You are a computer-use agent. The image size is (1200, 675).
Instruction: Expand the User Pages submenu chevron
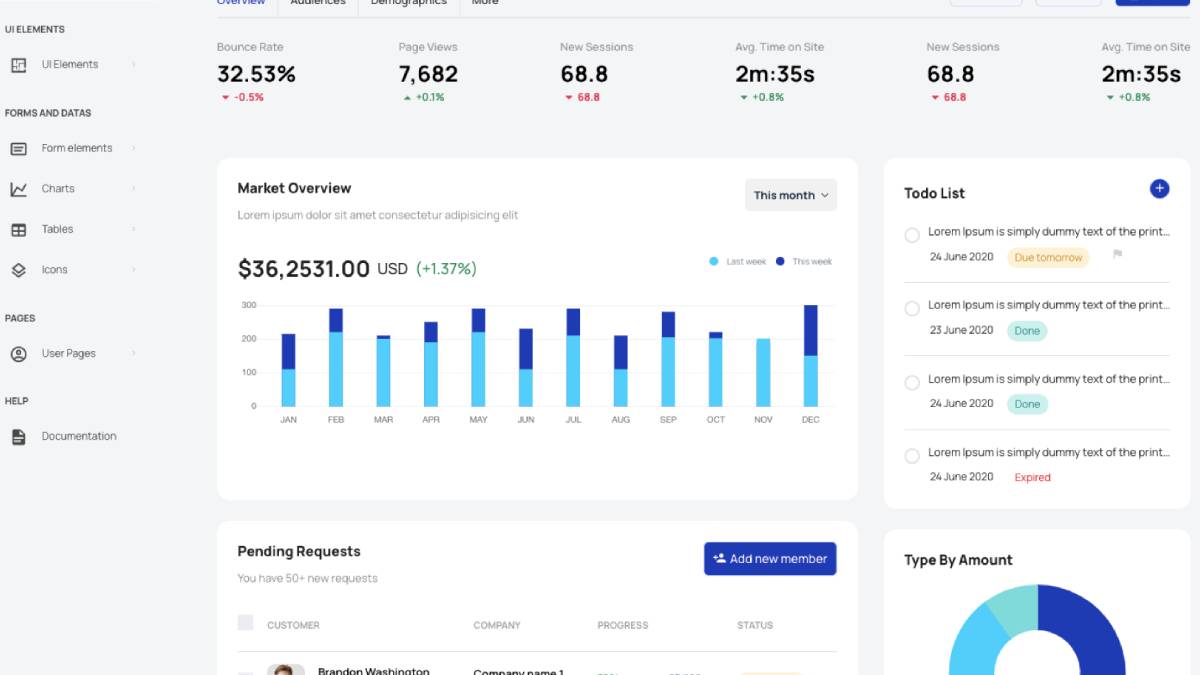133,354
